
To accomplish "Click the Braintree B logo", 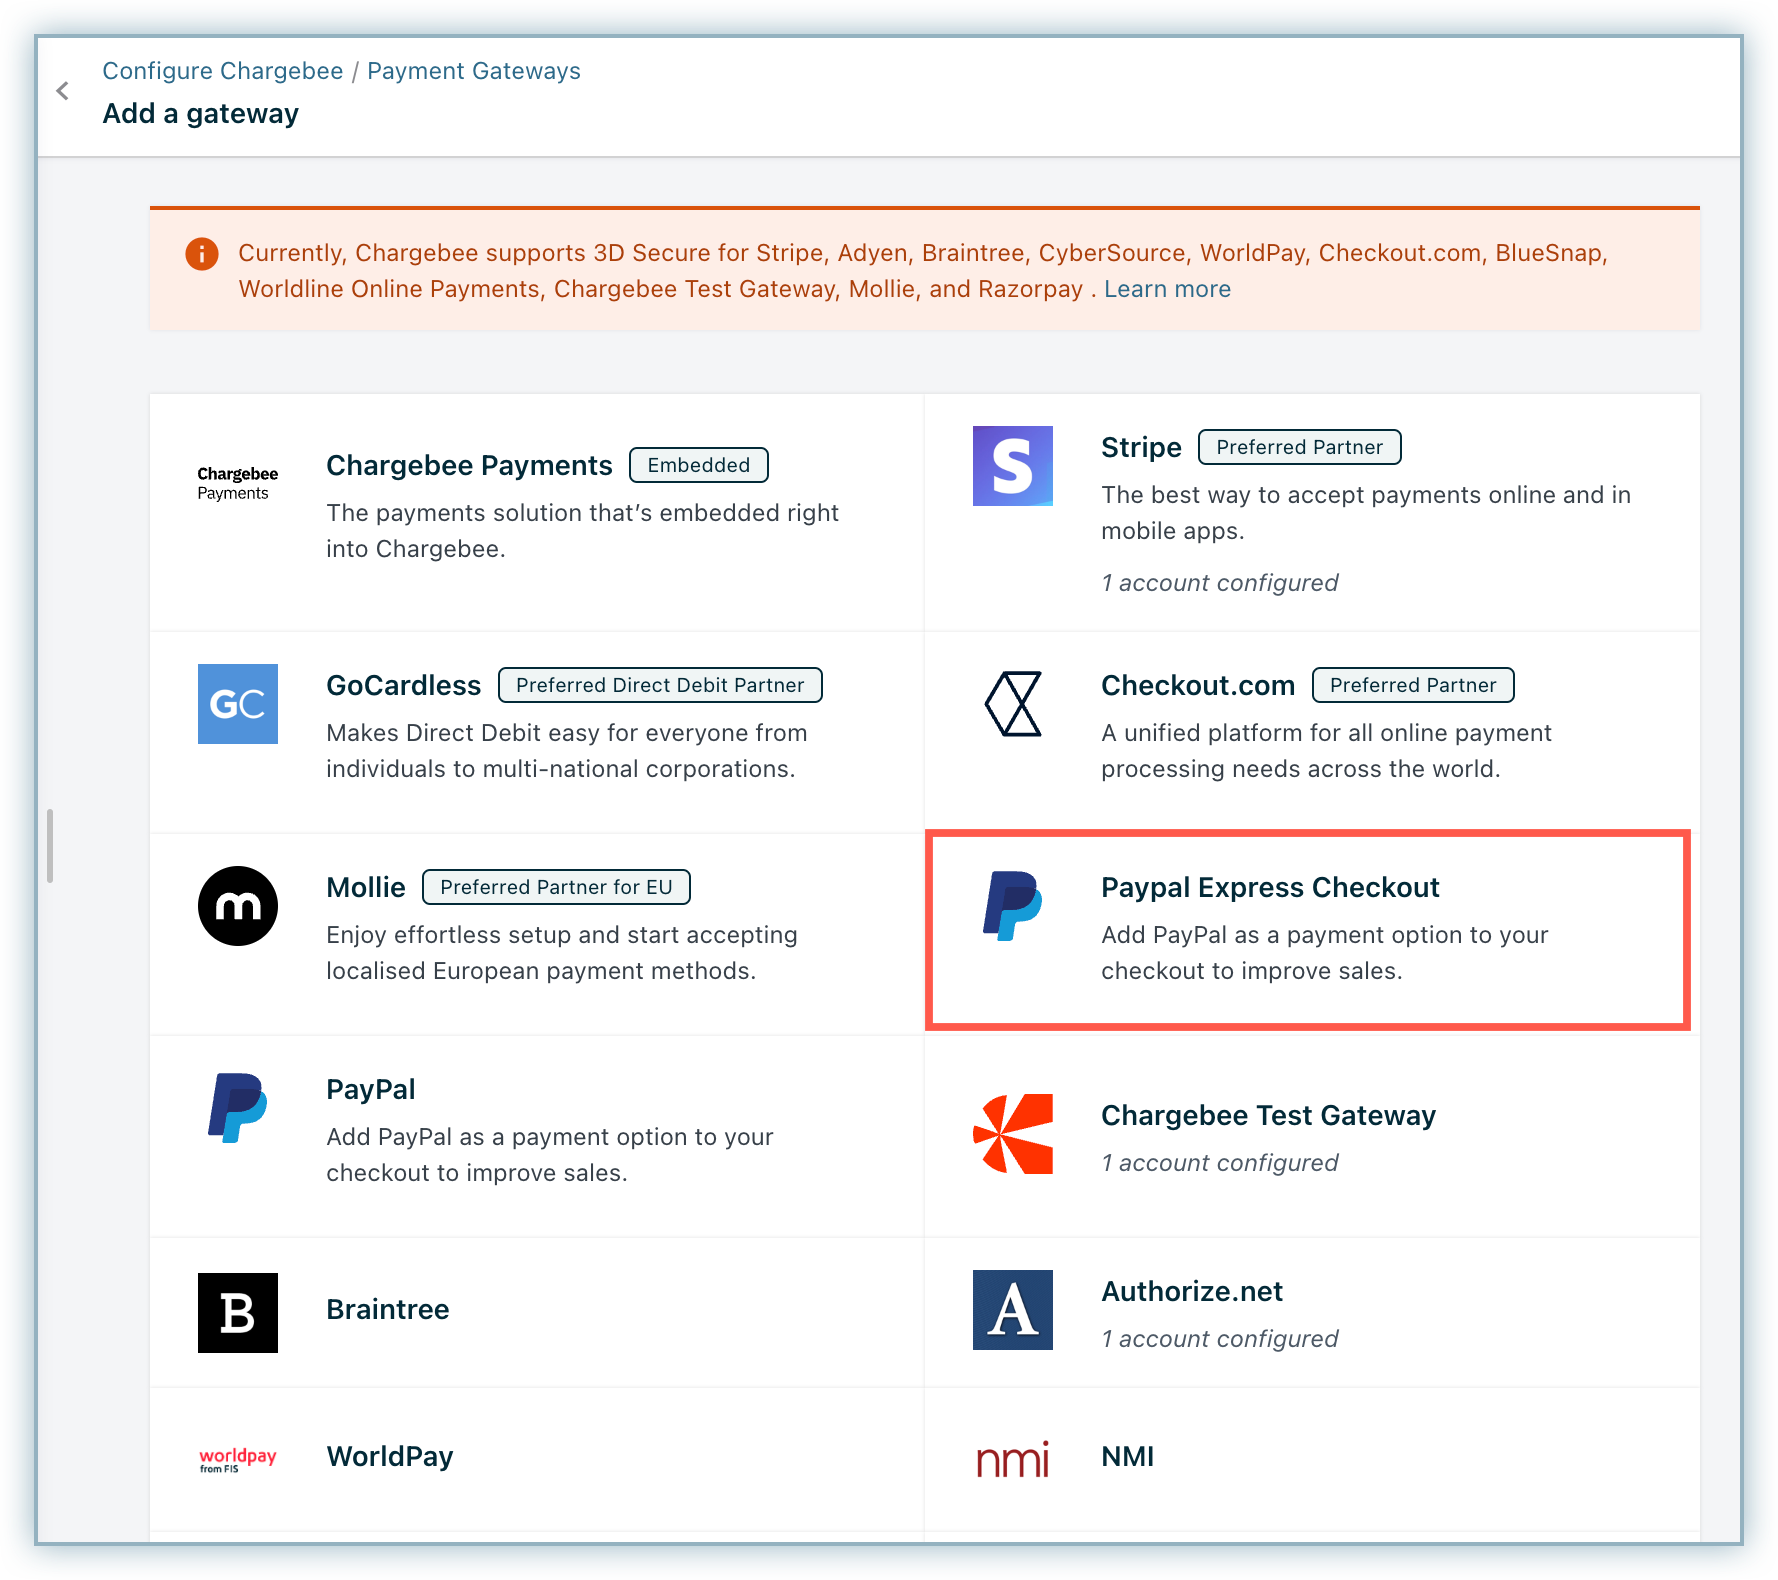I will [238, 1312].
